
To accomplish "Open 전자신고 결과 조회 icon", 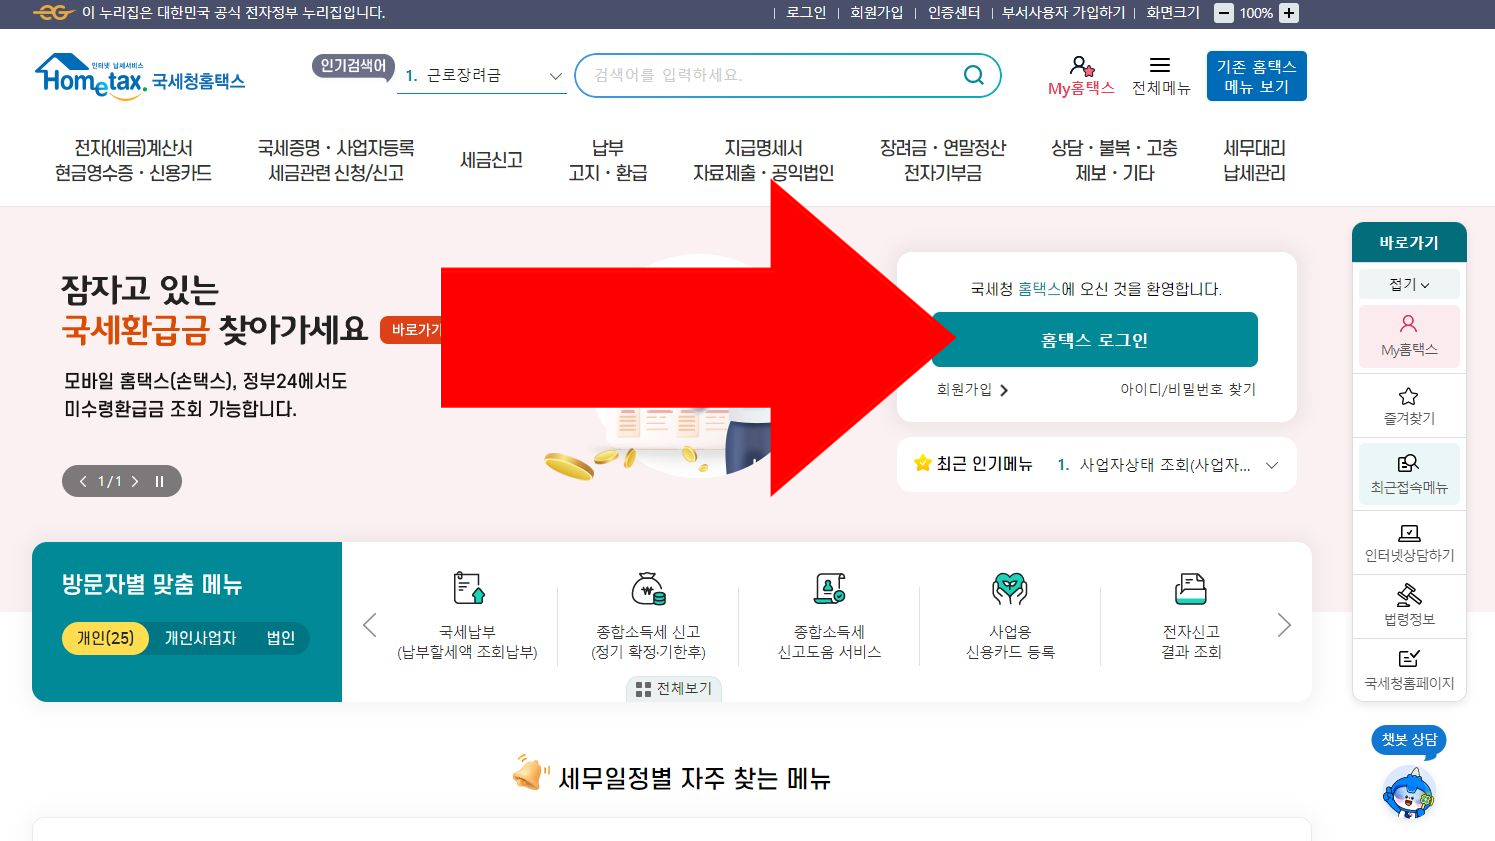I will coord(1190,589).
